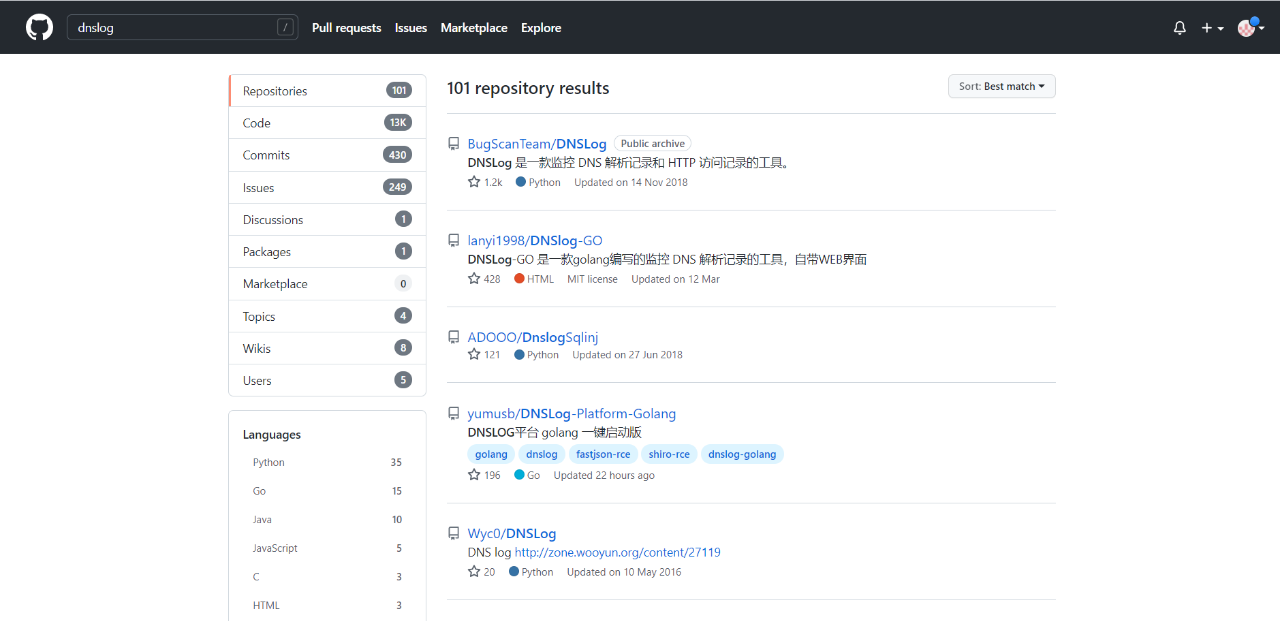Open the yumusb/DNSLog-Platform-Golang repository
1280x621 pixels.
tap(572, 414)
